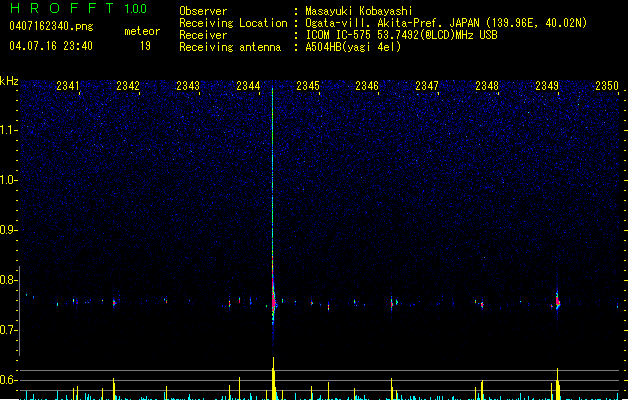Click the 2346 time marker

(367, 86)
